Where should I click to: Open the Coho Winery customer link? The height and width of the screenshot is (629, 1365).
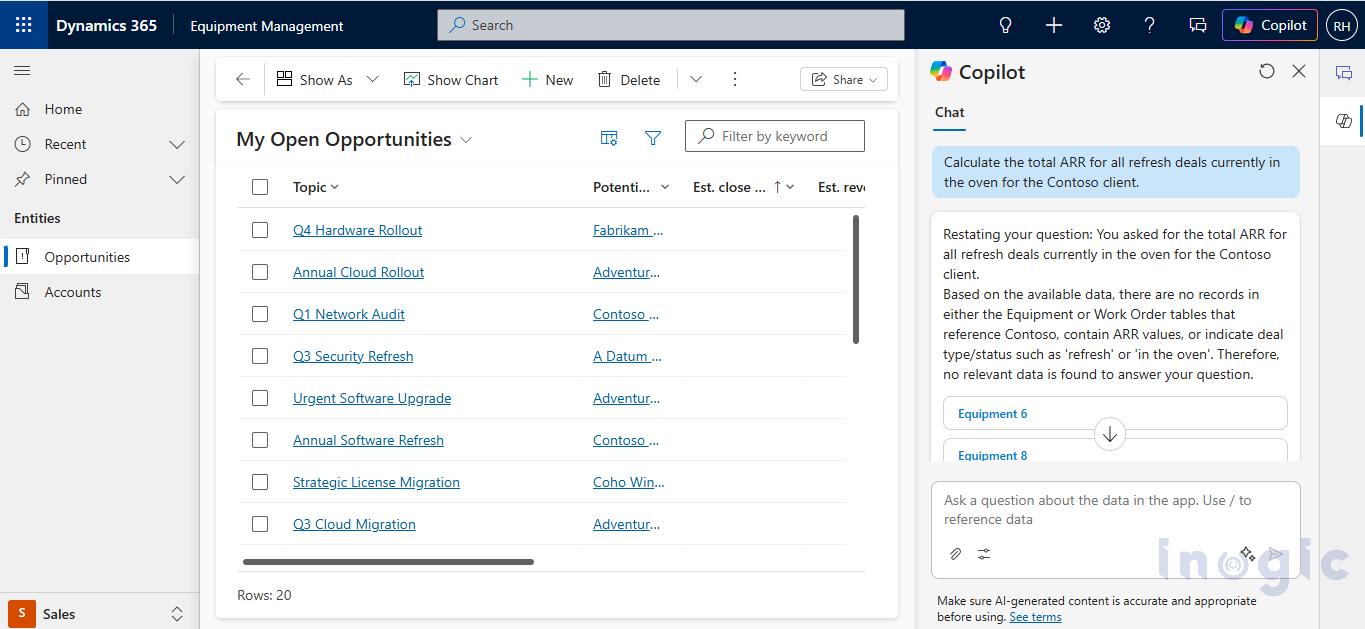629,482
